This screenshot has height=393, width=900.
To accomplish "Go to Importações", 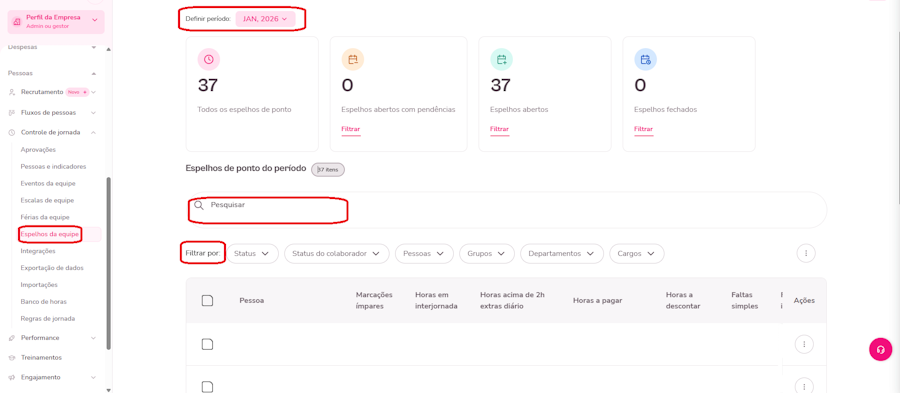I will (x=39, y=285).
